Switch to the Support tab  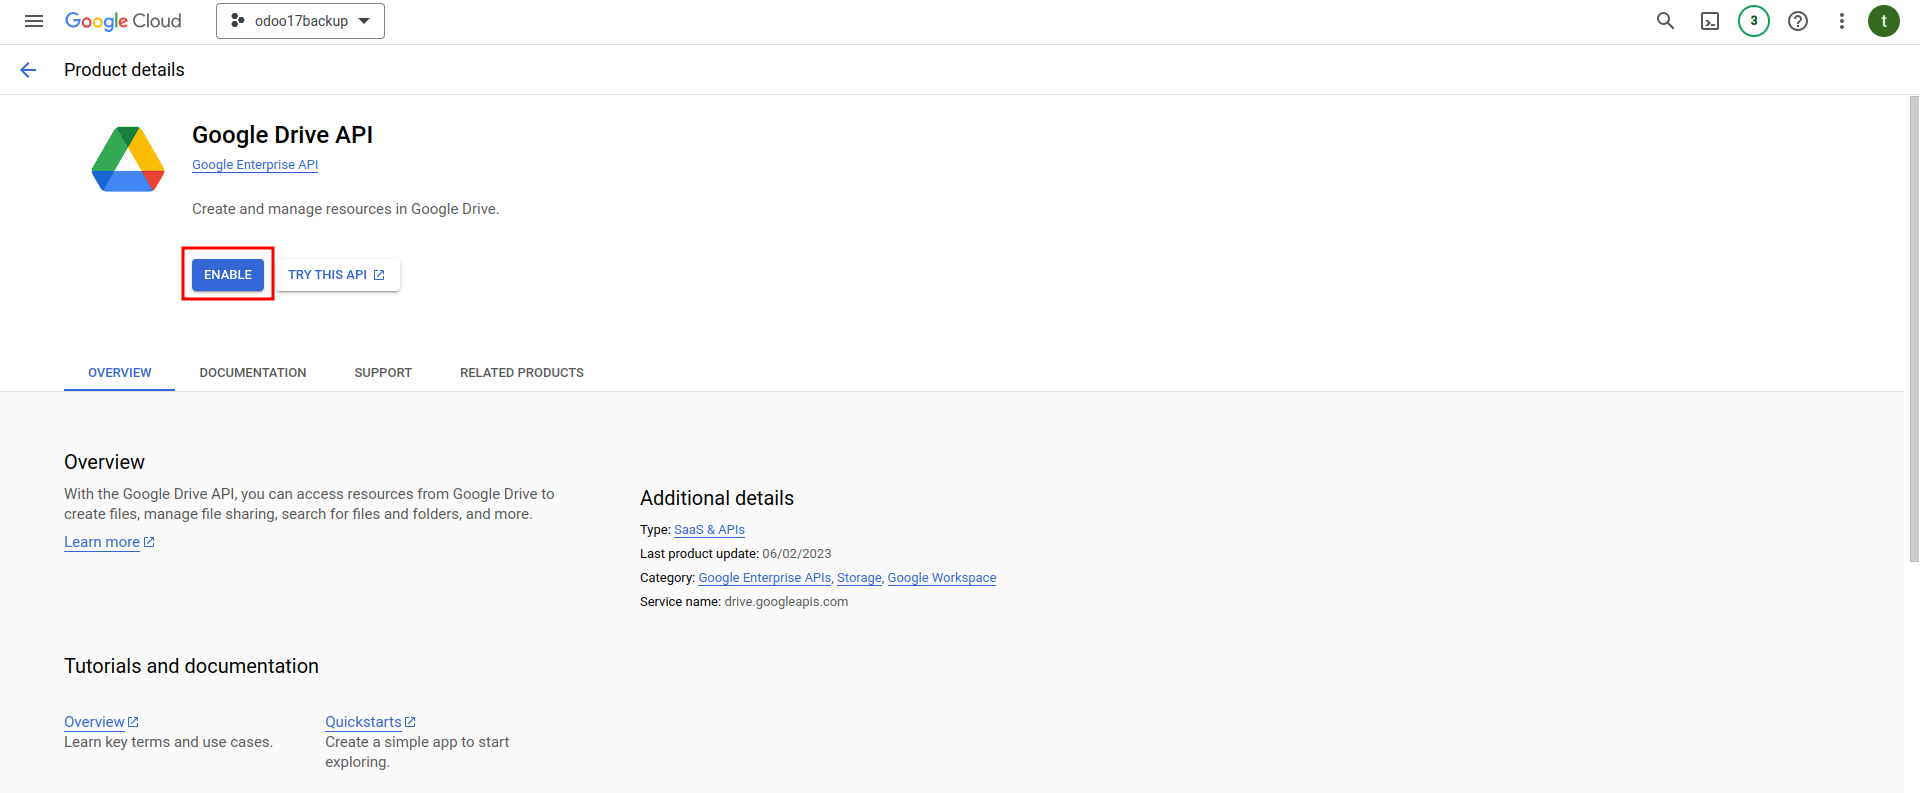[x=383, y=373]
